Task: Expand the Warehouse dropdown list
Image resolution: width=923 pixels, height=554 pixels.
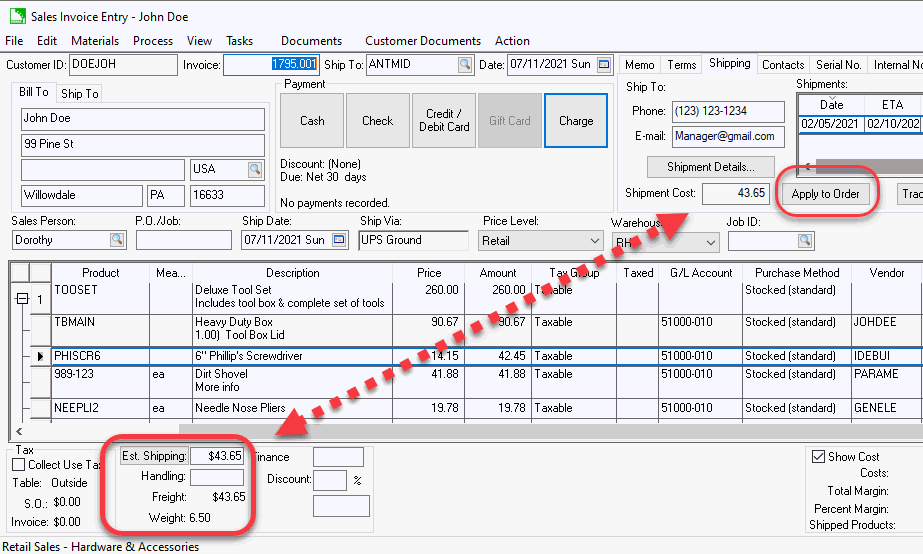Action: coord(711,242)
